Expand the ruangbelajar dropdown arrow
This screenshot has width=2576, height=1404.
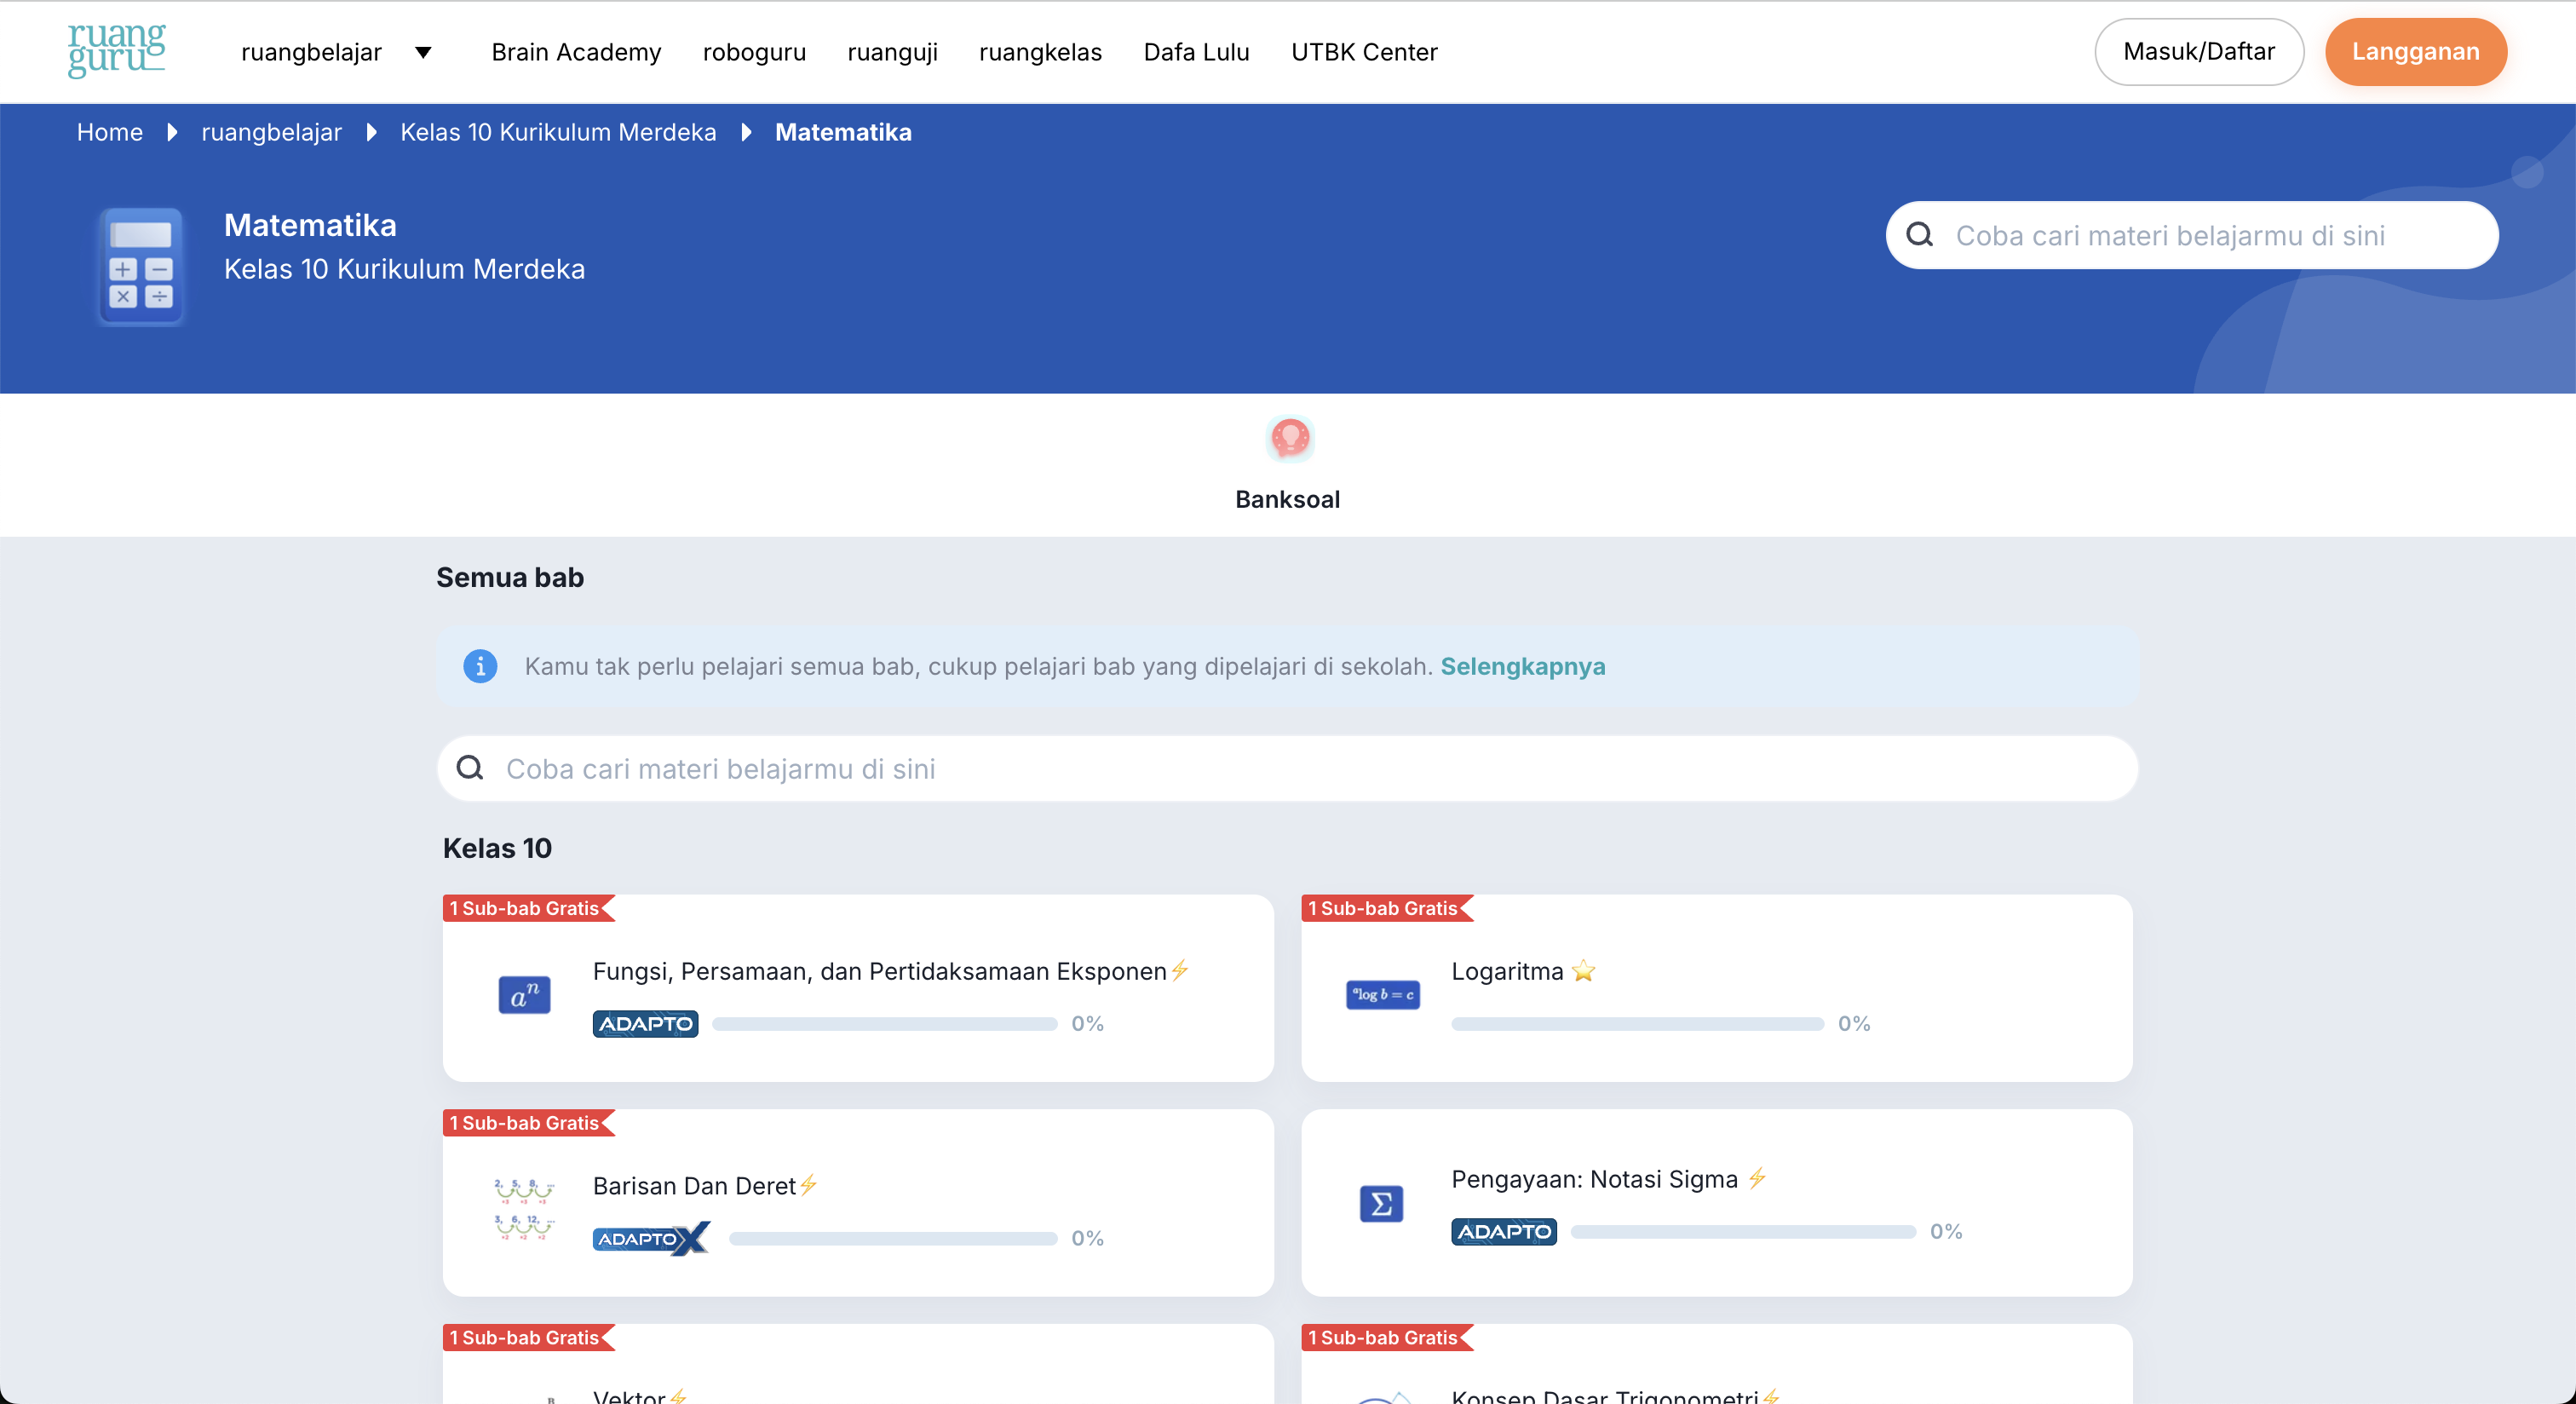(x=423, y=52)
